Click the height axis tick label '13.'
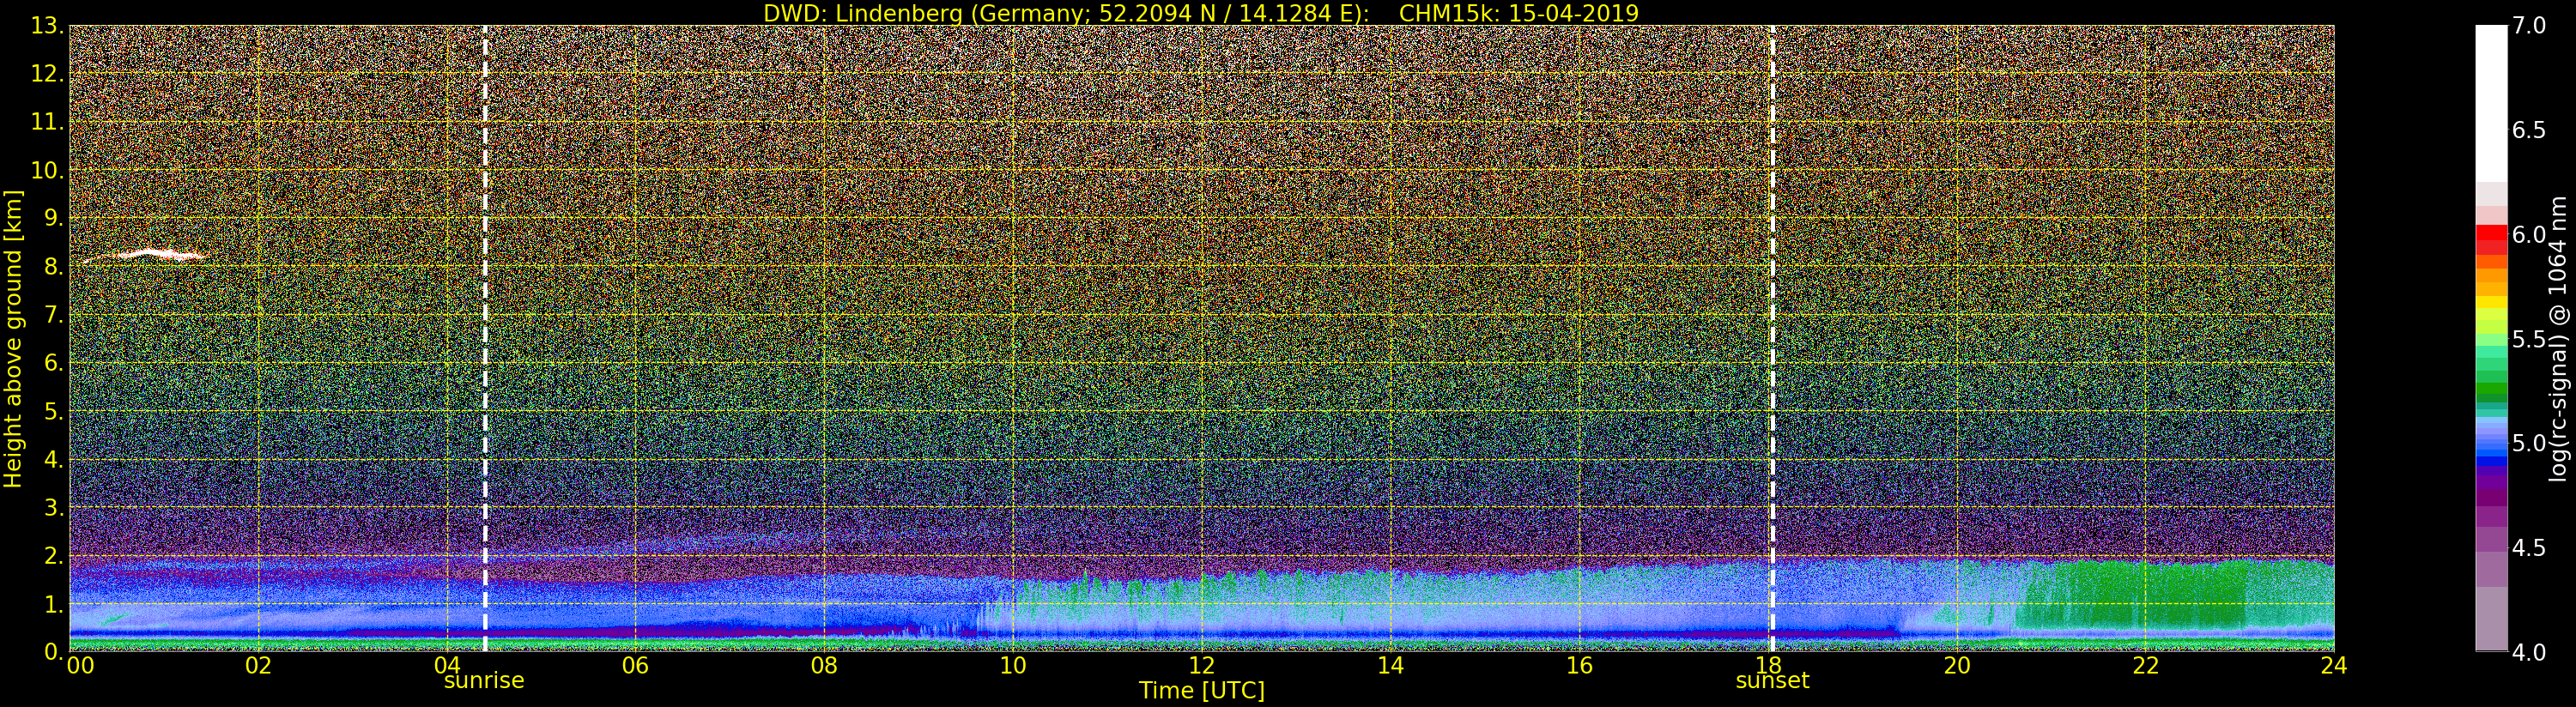Viewport: 2576px width, 707px height. click(47, 26)
